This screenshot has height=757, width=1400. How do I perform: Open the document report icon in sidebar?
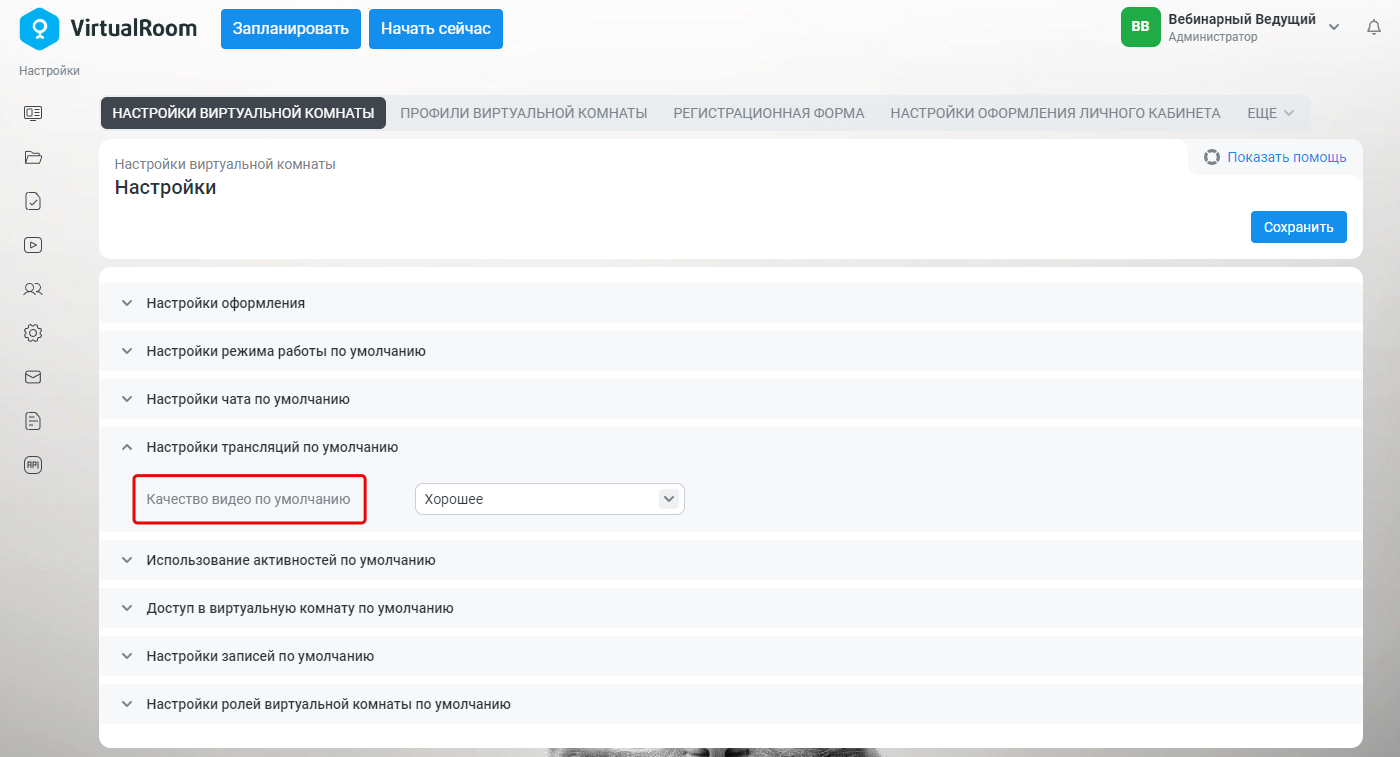pyautogui.click(x=33, y=421)
